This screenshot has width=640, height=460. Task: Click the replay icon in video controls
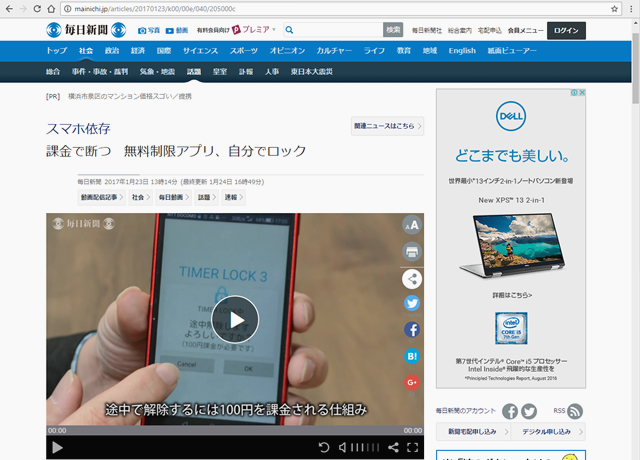[x=324, y=447]
